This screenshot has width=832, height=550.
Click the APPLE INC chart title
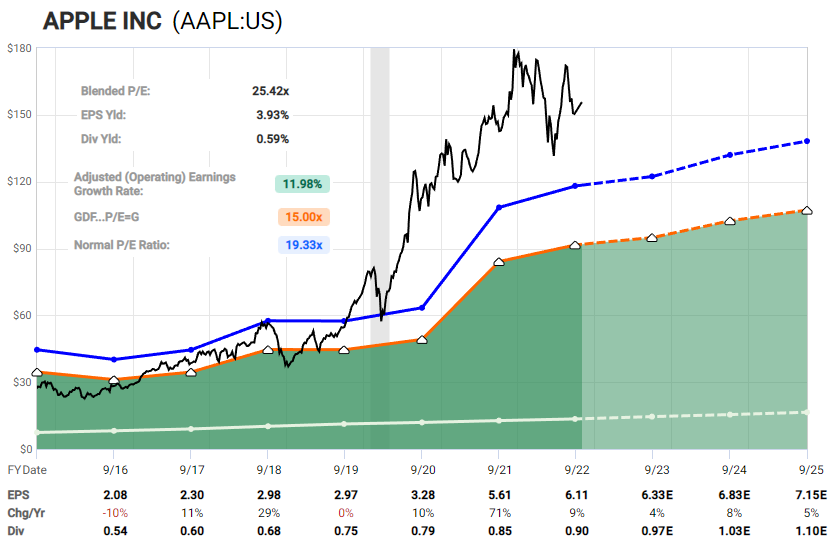click(x=102, y=21)
